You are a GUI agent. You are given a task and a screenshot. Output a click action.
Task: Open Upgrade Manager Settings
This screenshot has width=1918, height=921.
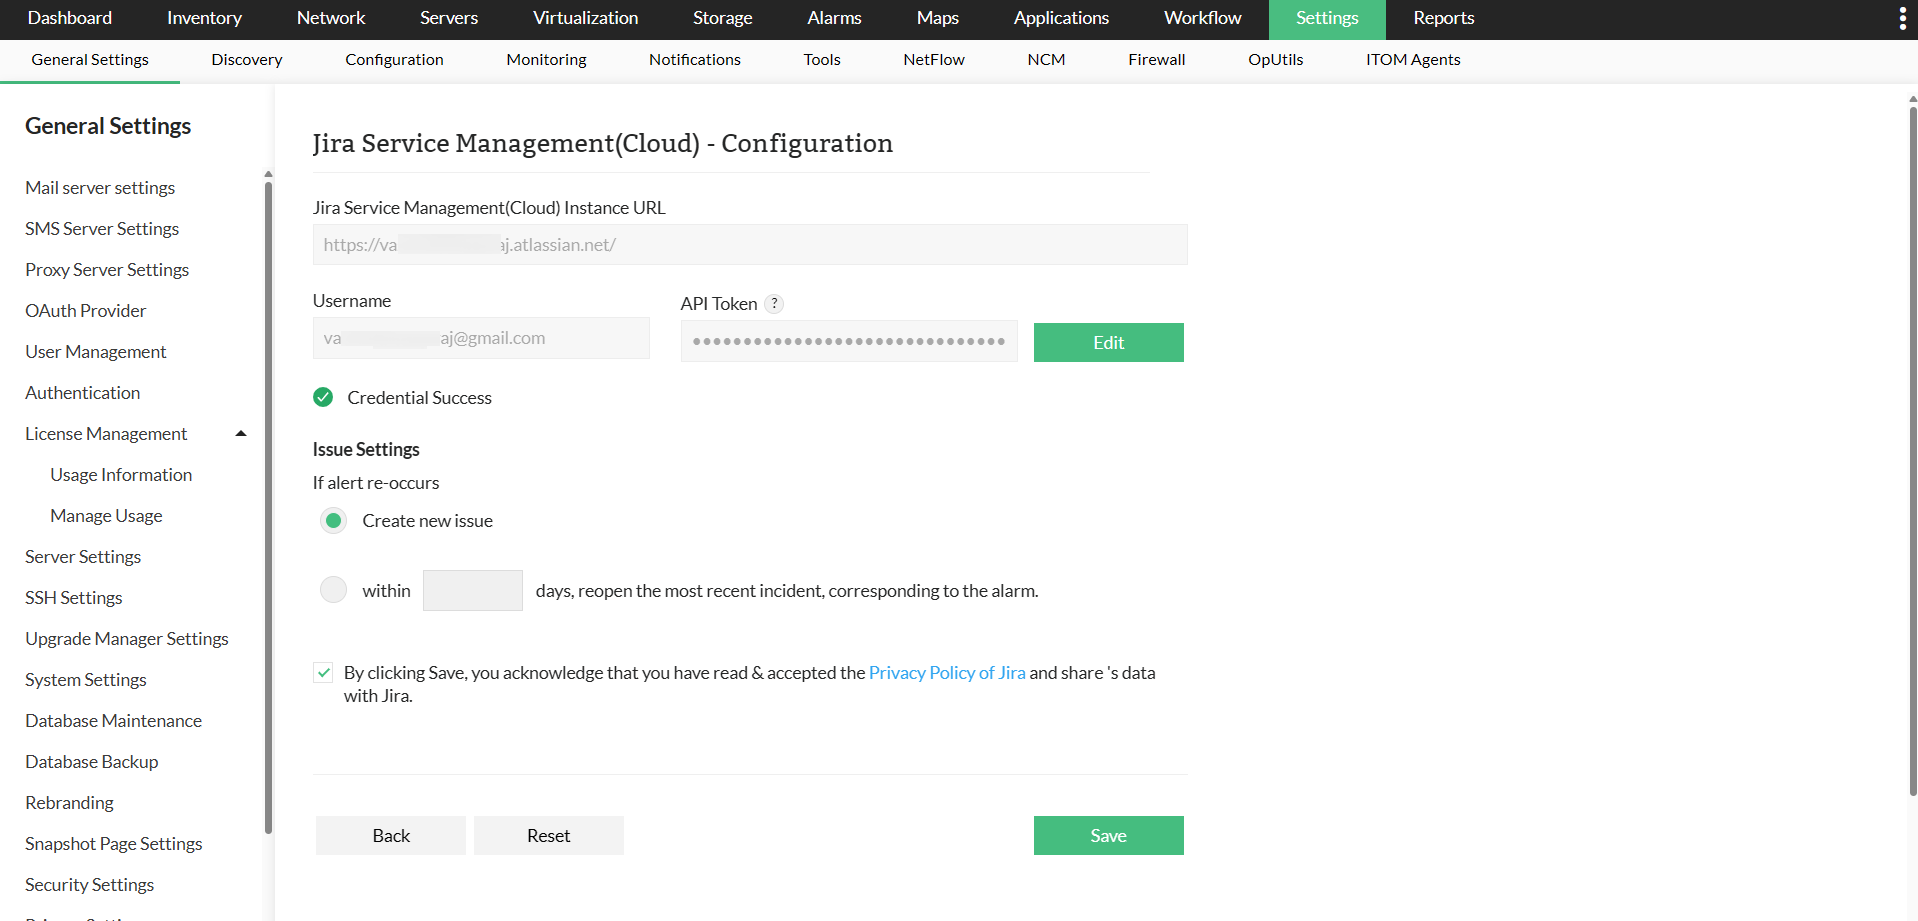127,639
